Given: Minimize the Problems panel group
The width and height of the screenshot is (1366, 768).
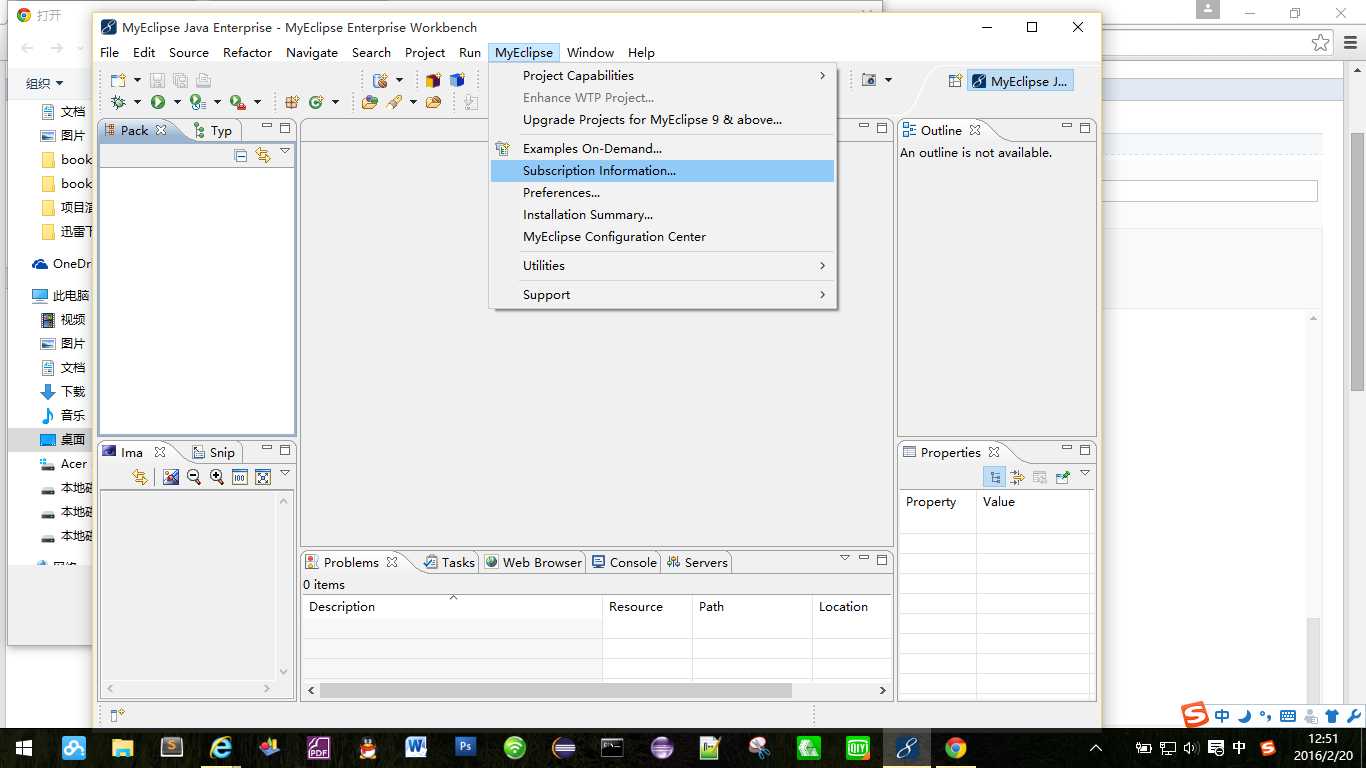Looking at the screenshot, I should tap(864, 559).
